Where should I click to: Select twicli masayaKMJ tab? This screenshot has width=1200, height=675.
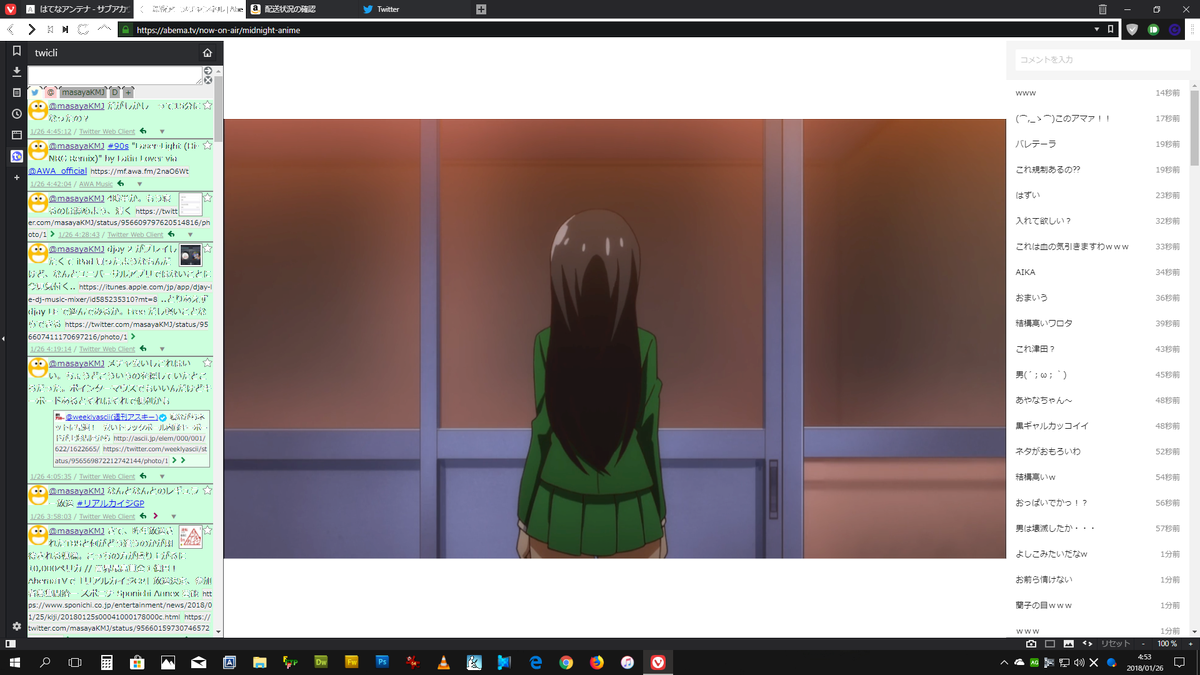[82, 92]
